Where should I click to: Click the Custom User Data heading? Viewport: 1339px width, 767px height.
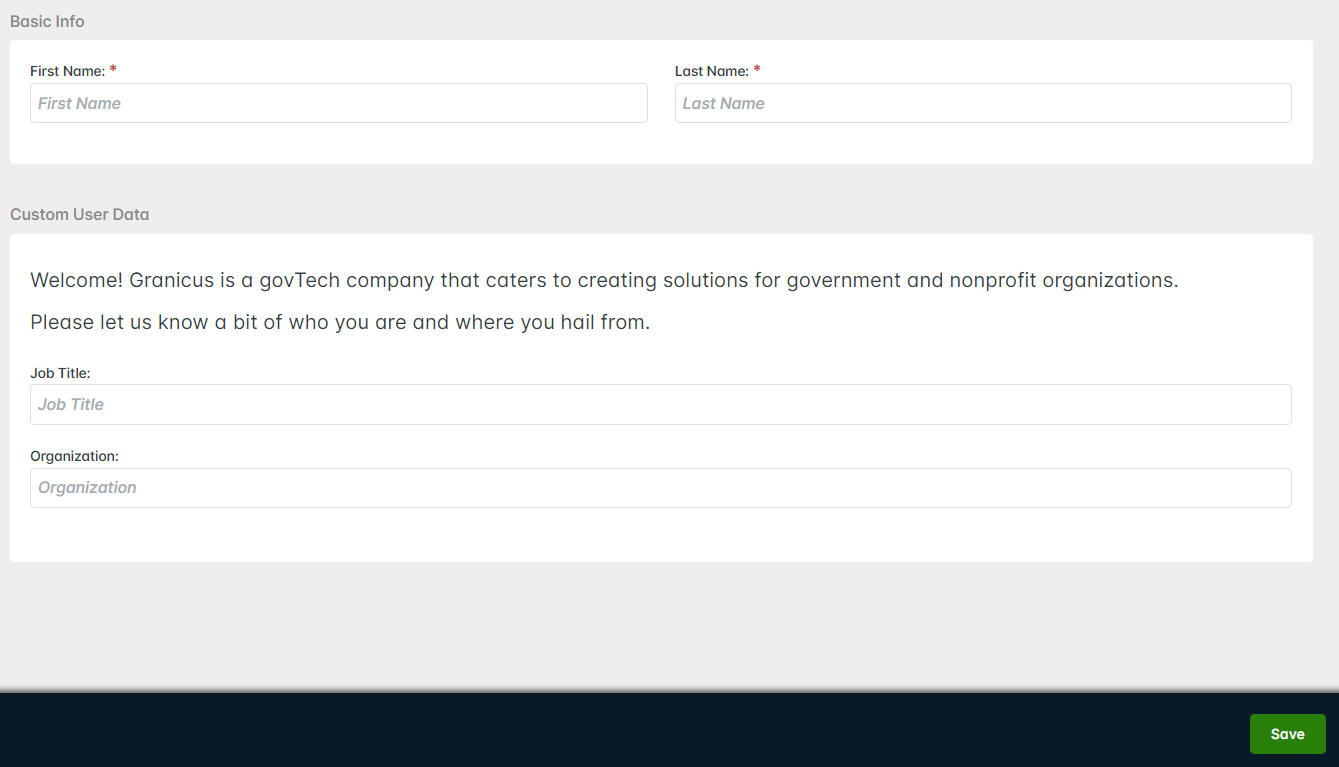point(79,214)
